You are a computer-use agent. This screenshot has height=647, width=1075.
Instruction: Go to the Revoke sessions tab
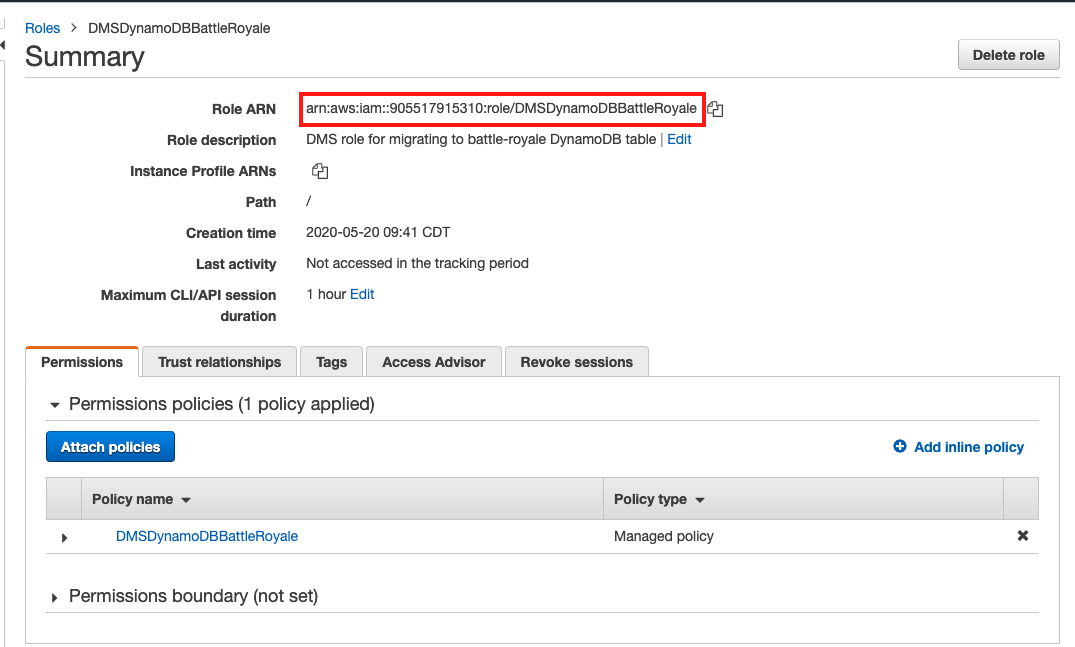577,362
